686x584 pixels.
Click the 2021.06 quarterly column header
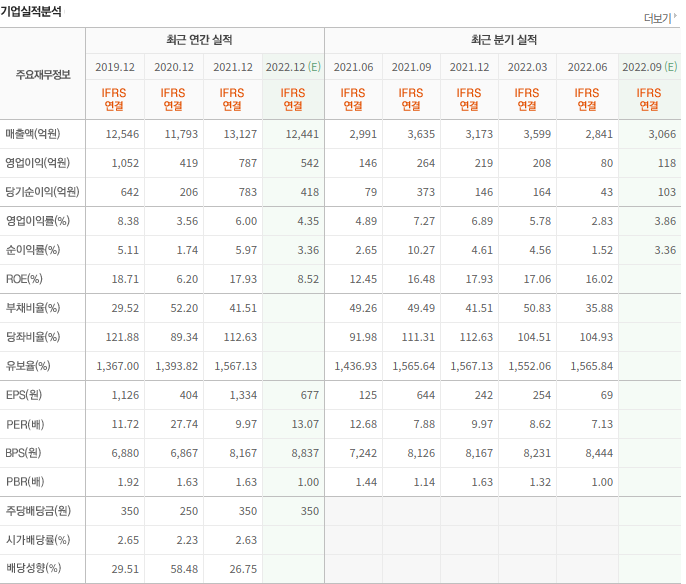(354, 67)
